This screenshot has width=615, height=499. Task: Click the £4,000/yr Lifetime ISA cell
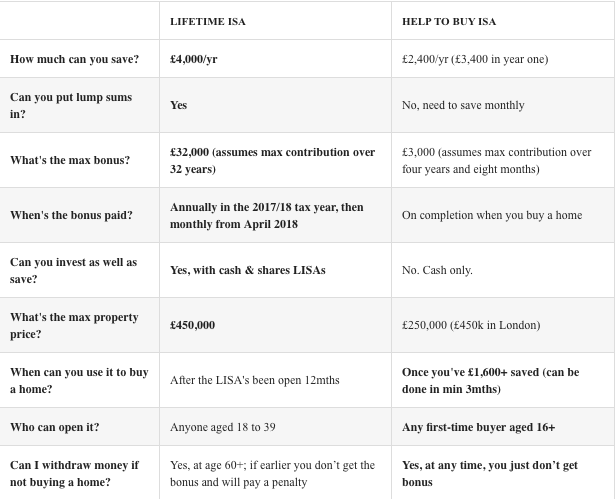[x=193, y=59]
